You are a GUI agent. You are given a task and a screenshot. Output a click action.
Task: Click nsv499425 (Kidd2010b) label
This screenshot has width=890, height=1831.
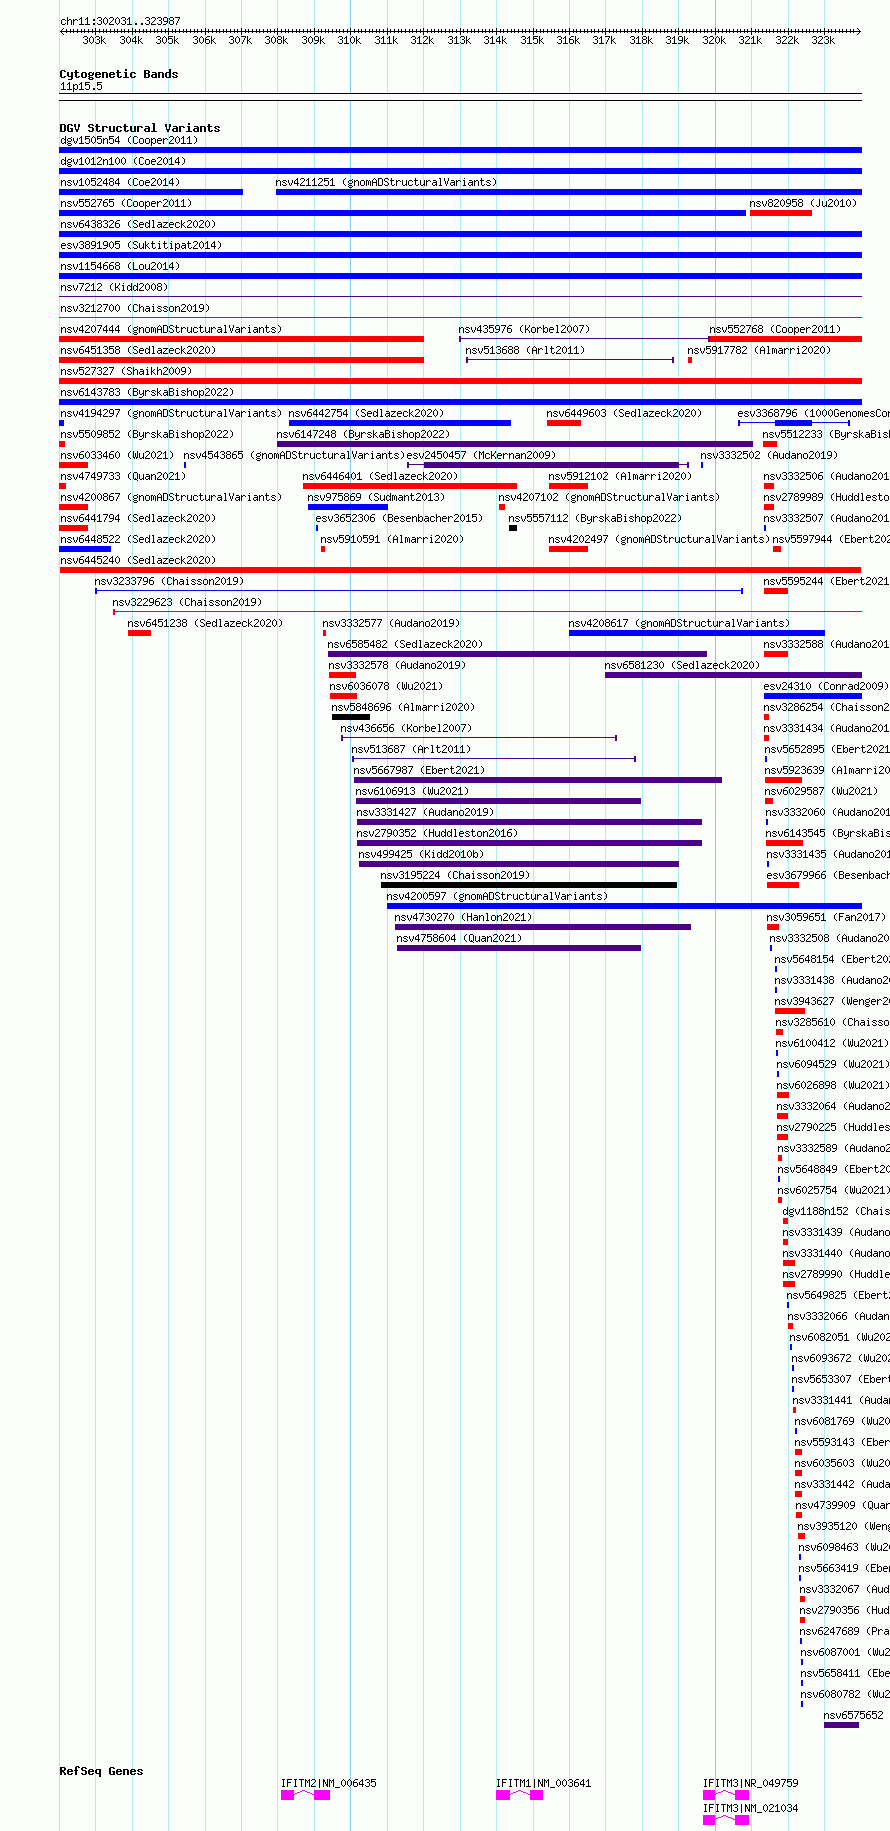(x=421, y=854)
